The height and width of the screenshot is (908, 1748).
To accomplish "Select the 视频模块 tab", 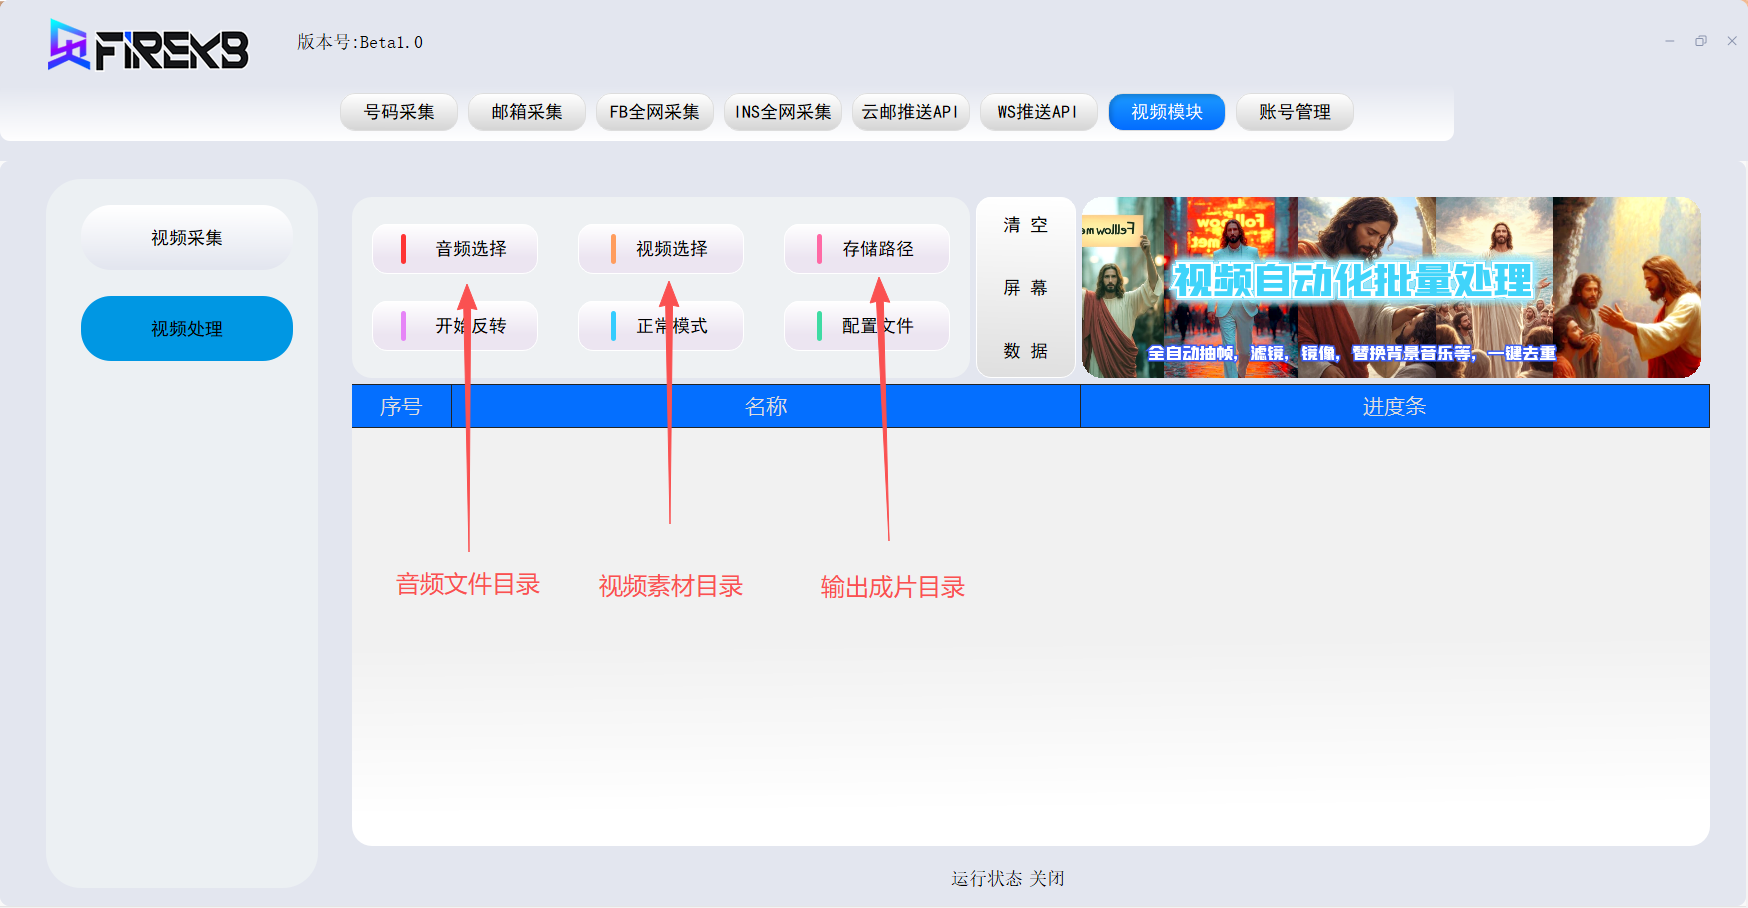I will 1167,112.
